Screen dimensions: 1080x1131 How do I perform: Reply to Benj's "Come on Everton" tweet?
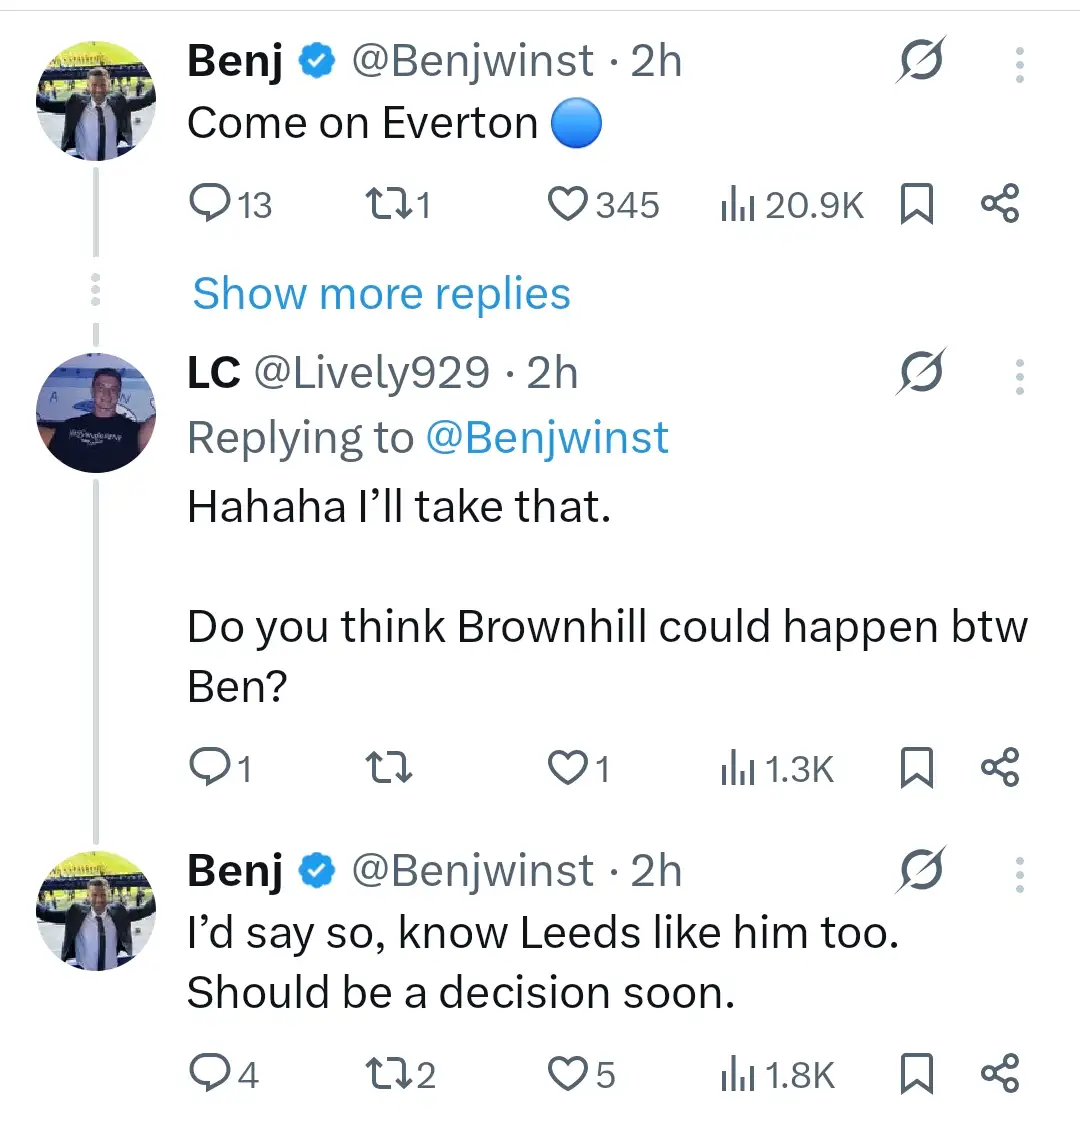209,204
